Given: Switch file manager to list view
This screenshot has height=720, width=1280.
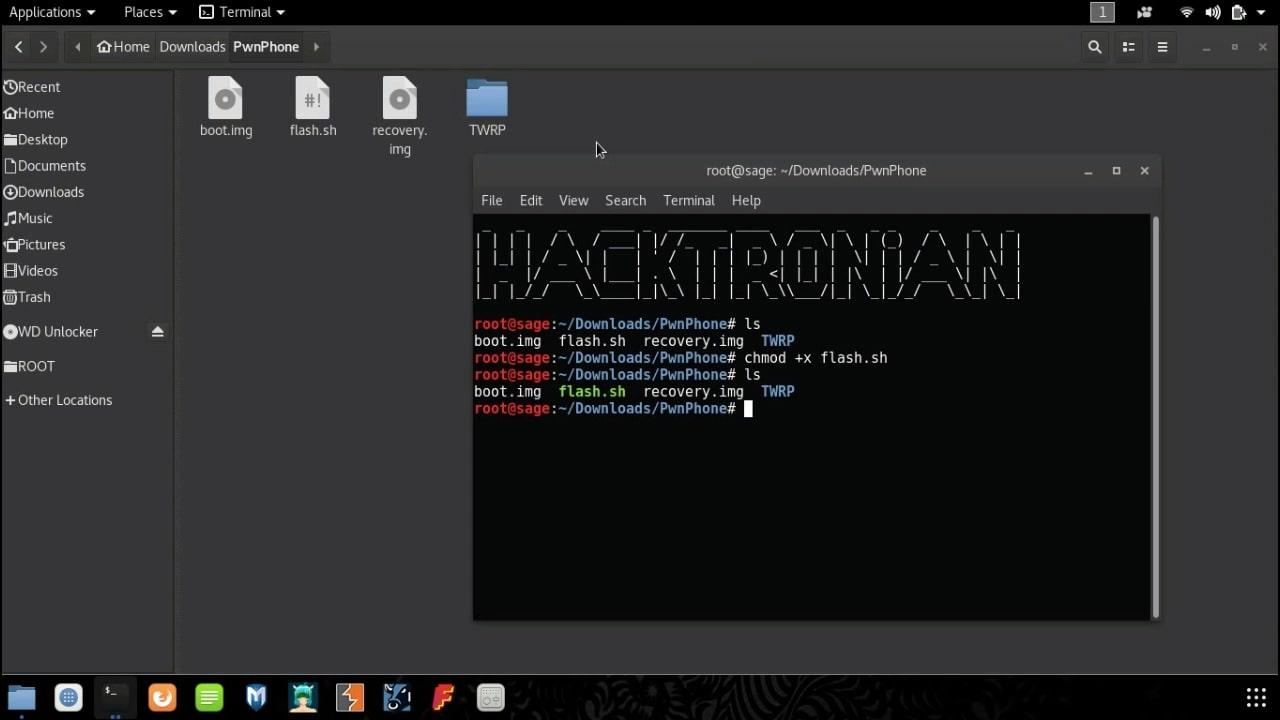Looking at the screenshot, I should coord(1129,46).
